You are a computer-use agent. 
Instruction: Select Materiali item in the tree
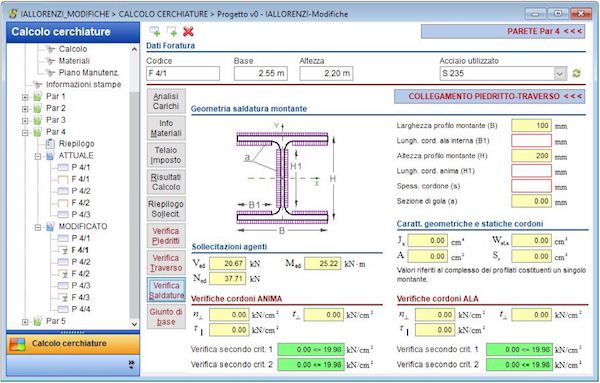click(x=74, y=61)
